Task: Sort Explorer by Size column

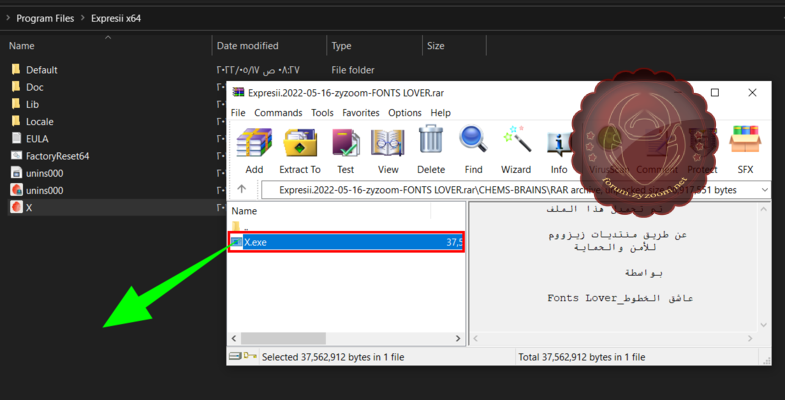Action: [435, 46]
